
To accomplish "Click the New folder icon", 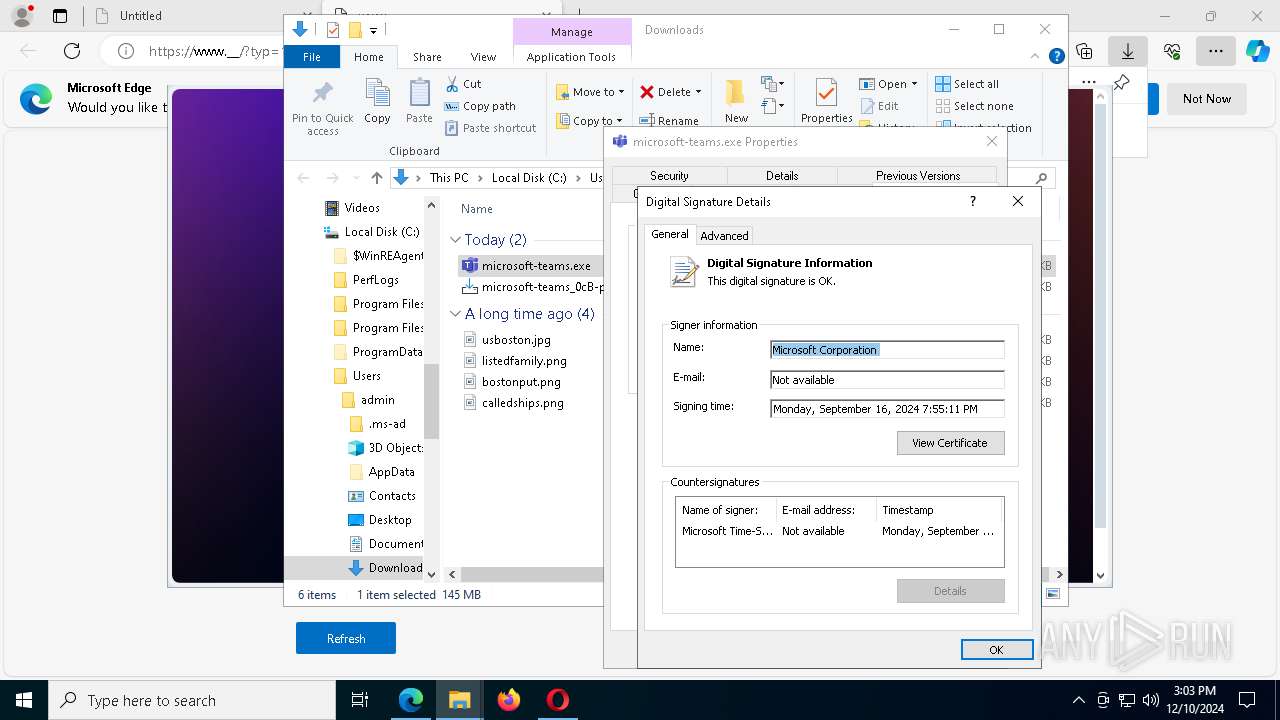I will pyautogui.click(x=736, y=93).
